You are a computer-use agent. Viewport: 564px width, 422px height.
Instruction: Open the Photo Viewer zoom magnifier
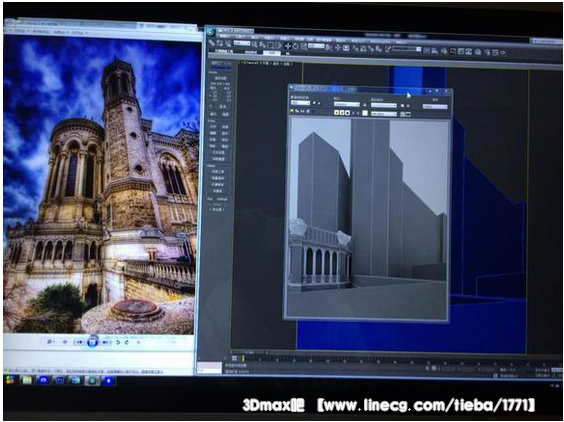click(x=51, y=342)
